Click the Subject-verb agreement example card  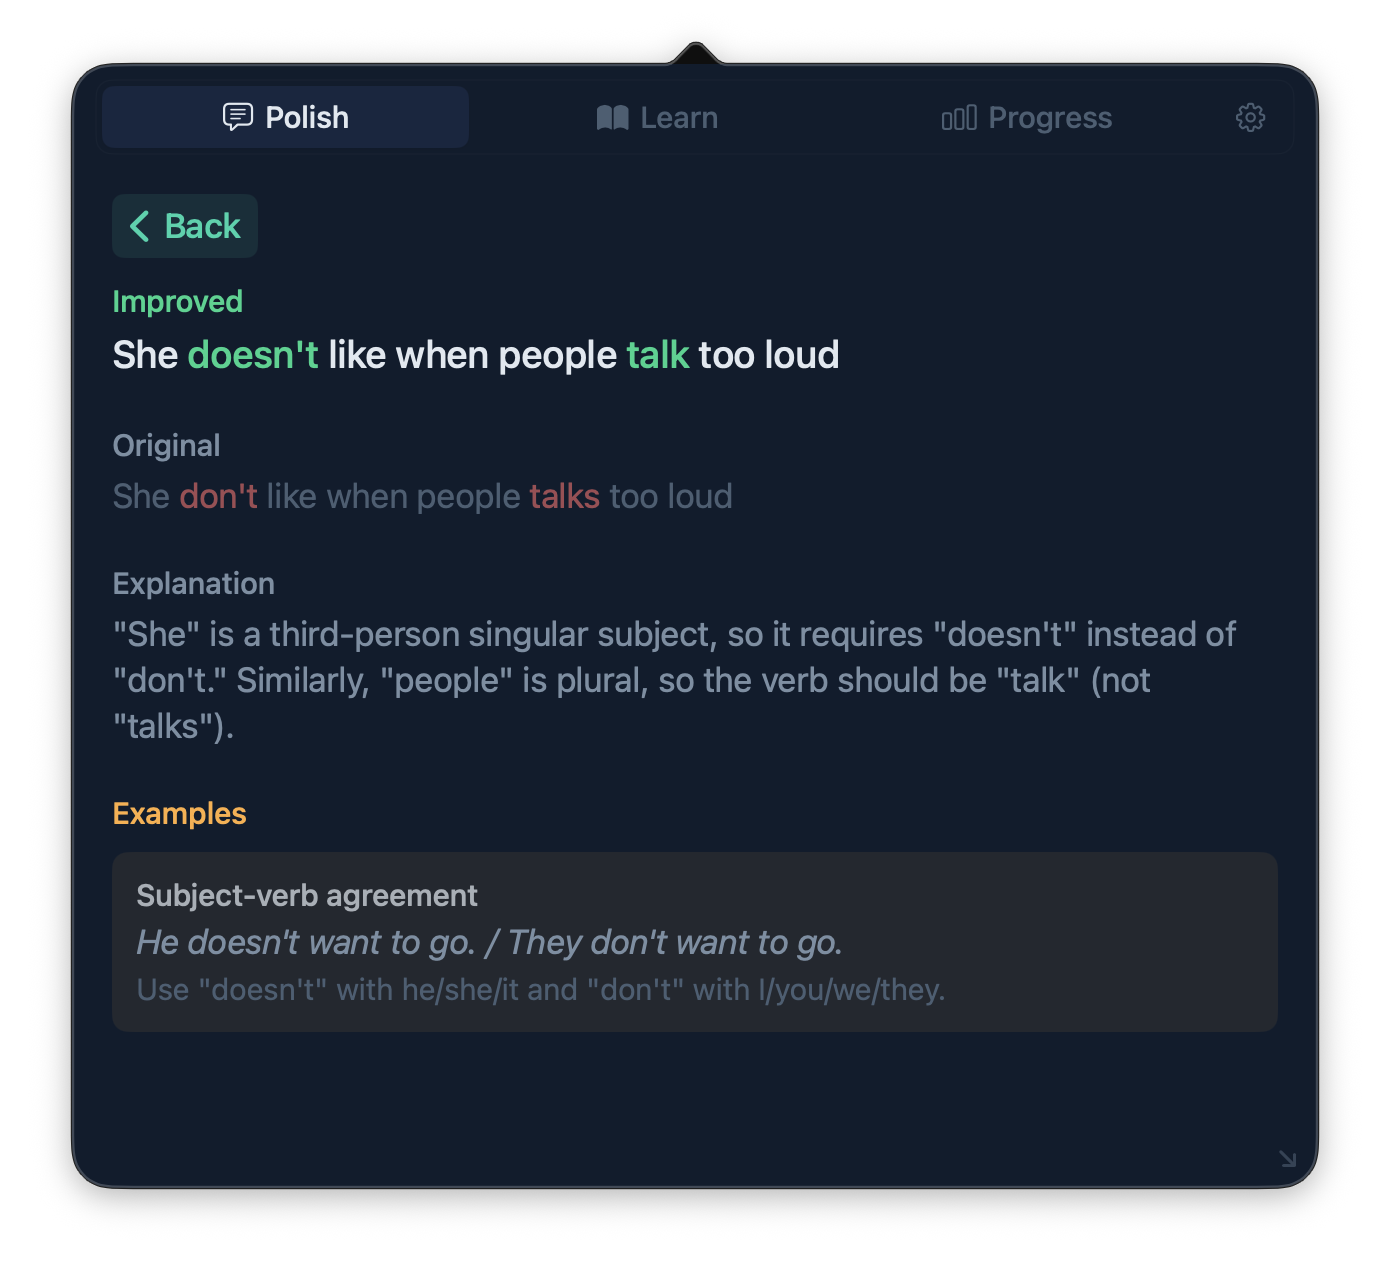(x=695, y=941)
